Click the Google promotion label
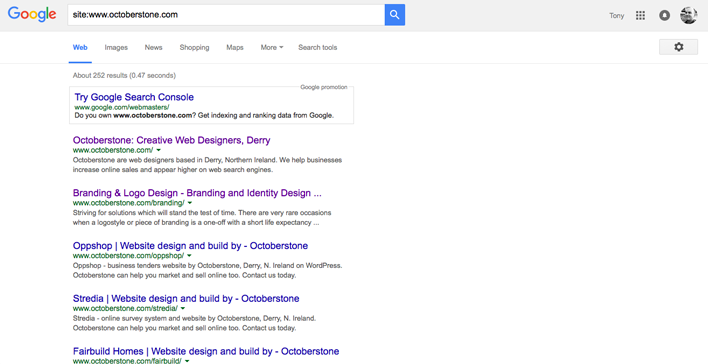This screenshot has height=364, width=708. [x=324, y=87]
